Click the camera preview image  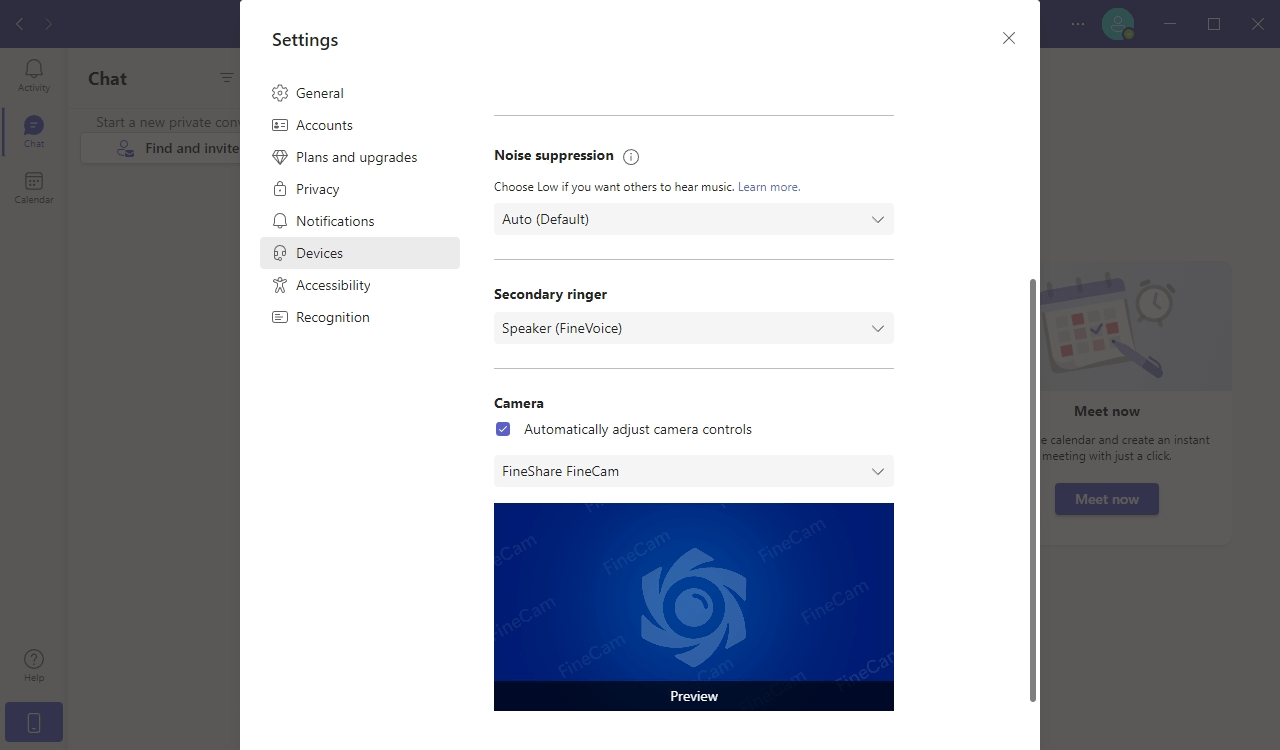tap(694, 607)
